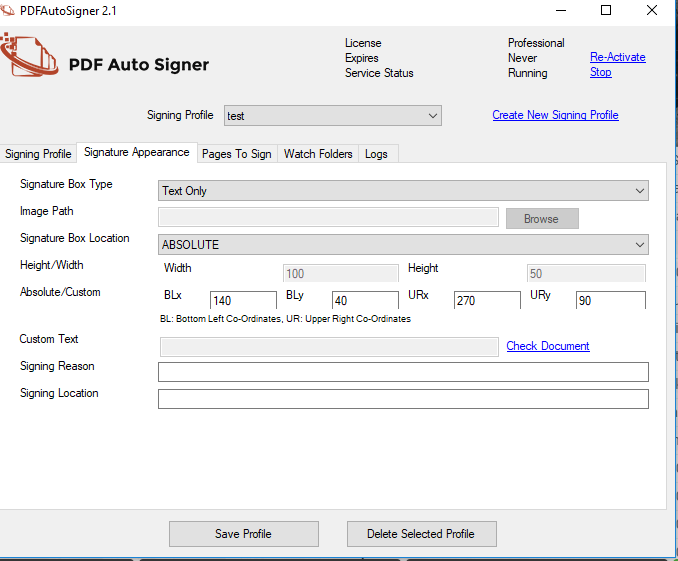The width and height of the screenshot is (678, 561).
Task: Focus the Custom Text input field
Action: (329, 347)
